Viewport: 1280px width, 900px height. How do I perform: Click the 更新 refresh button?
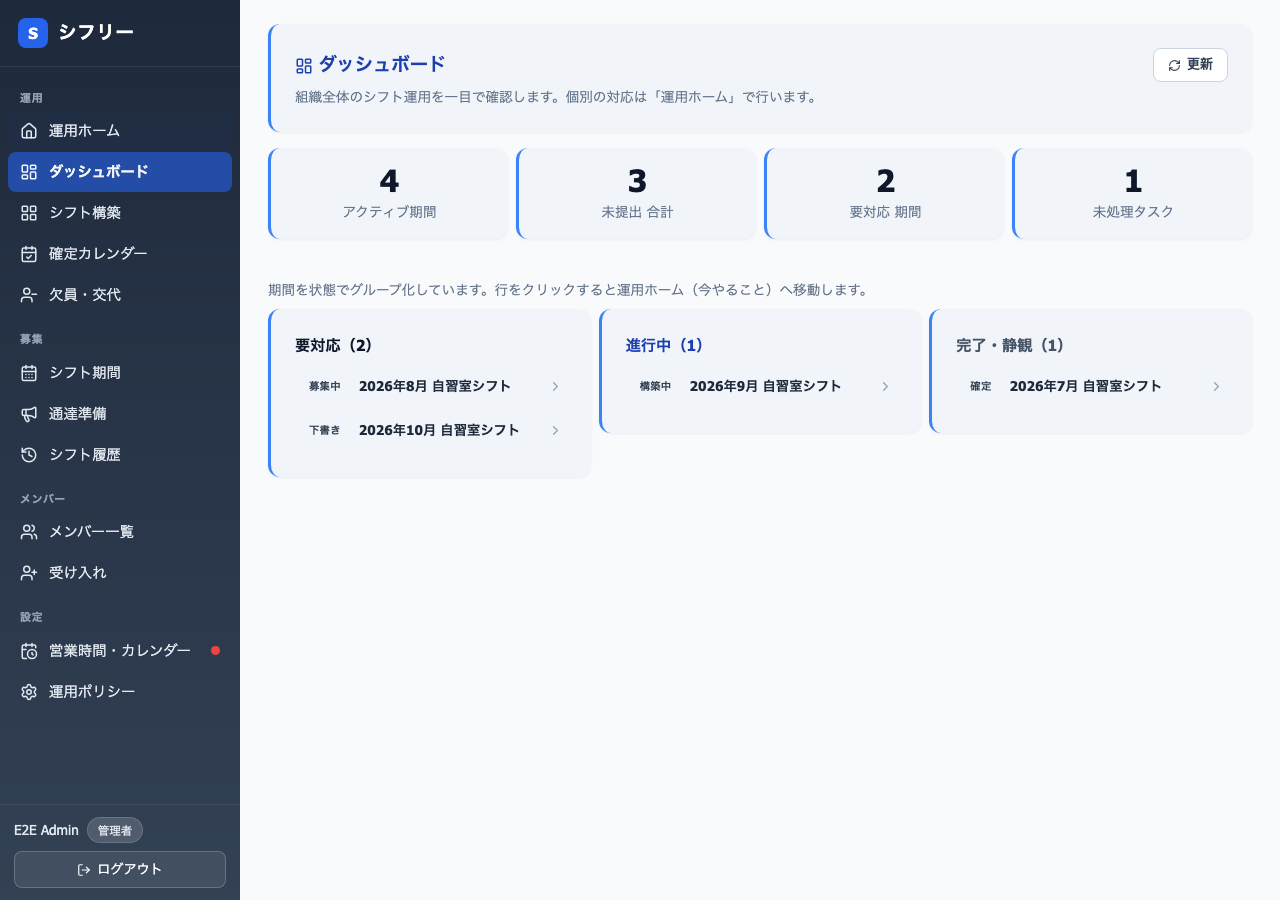tap(1190, 65)
